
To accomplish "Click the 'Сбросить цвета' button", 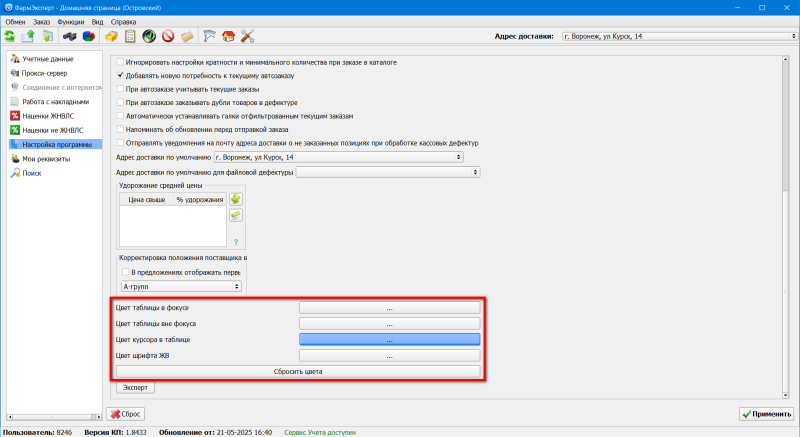I will pos(298,371).
